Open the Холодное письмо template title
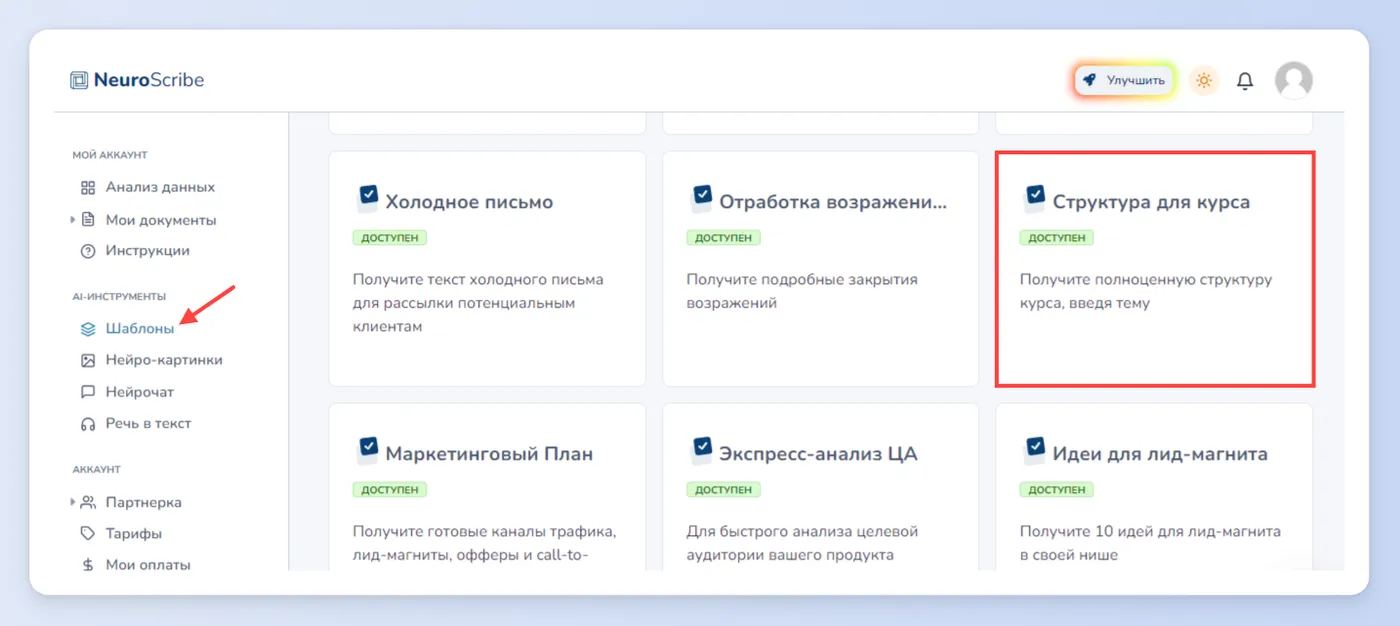This screenshot has height=626, width=1400. [469, 202]
